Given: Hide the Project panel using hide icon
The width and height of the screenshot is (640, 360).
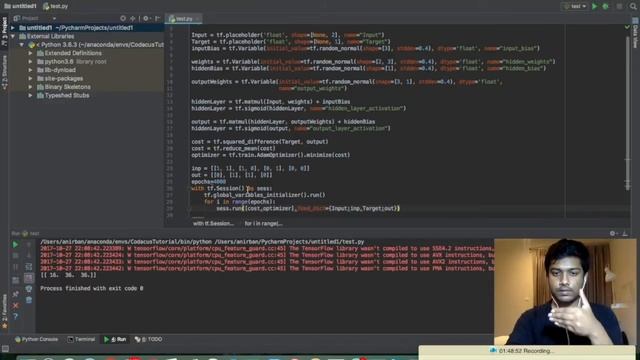Looking at the screenshot, I should point(158,18).
